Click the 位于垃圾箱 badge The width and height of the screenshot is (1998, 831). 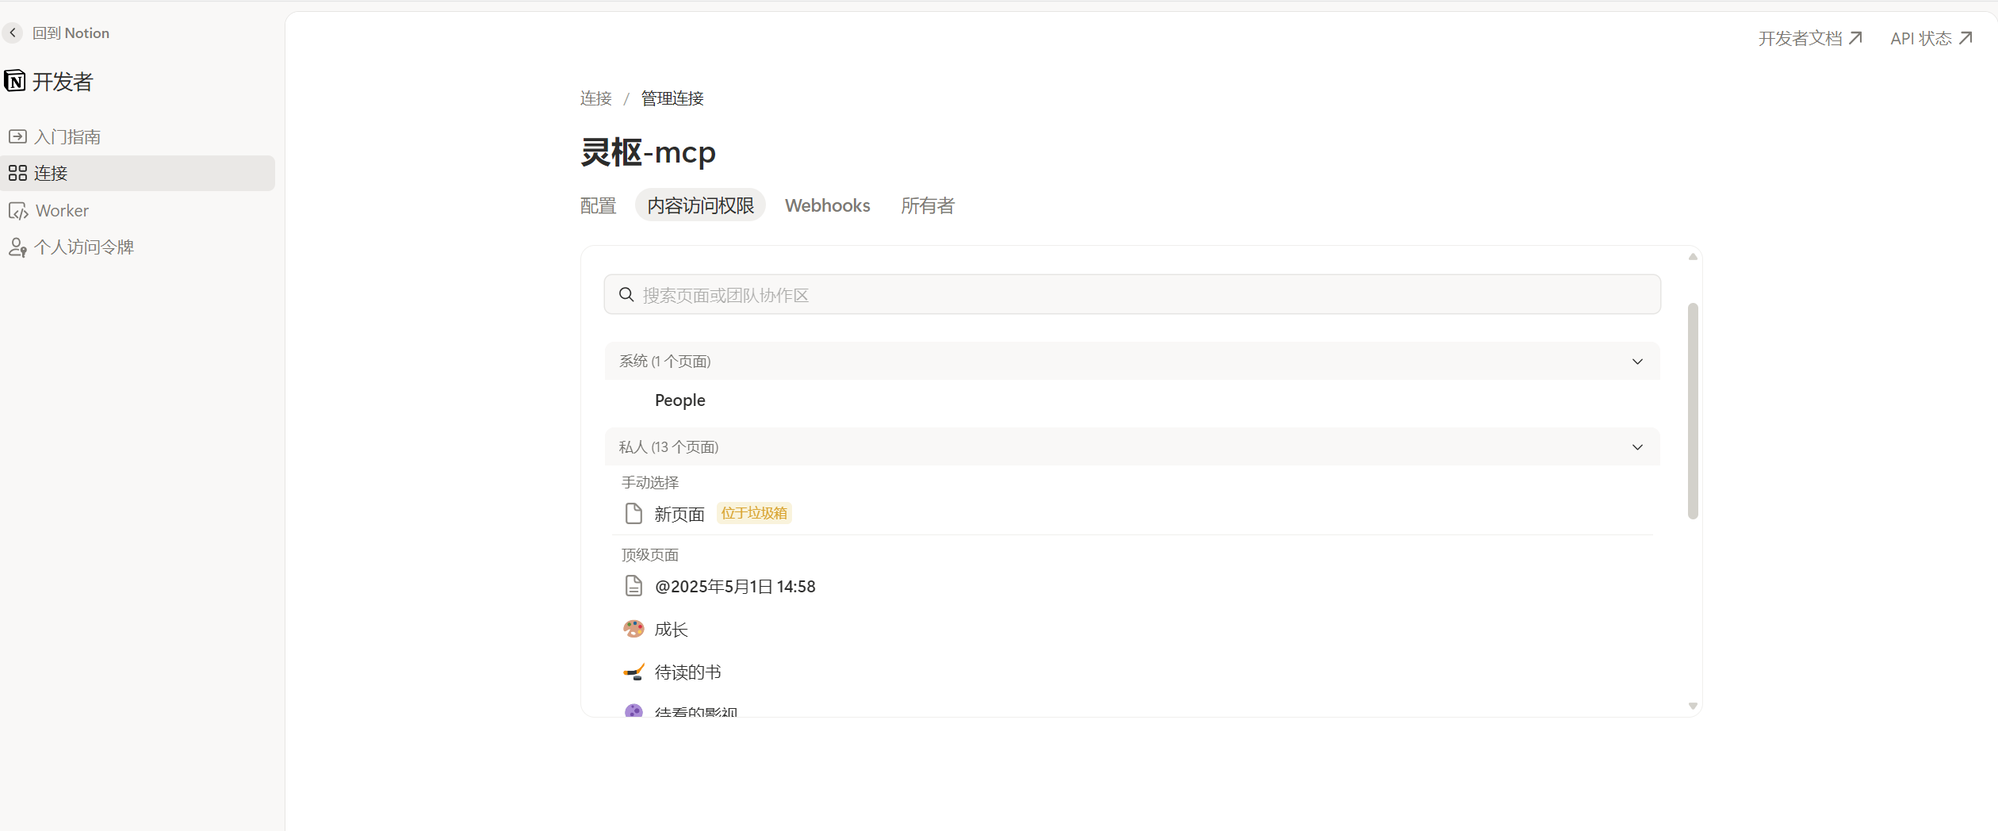pyautogui.click(x=754, y=513)
